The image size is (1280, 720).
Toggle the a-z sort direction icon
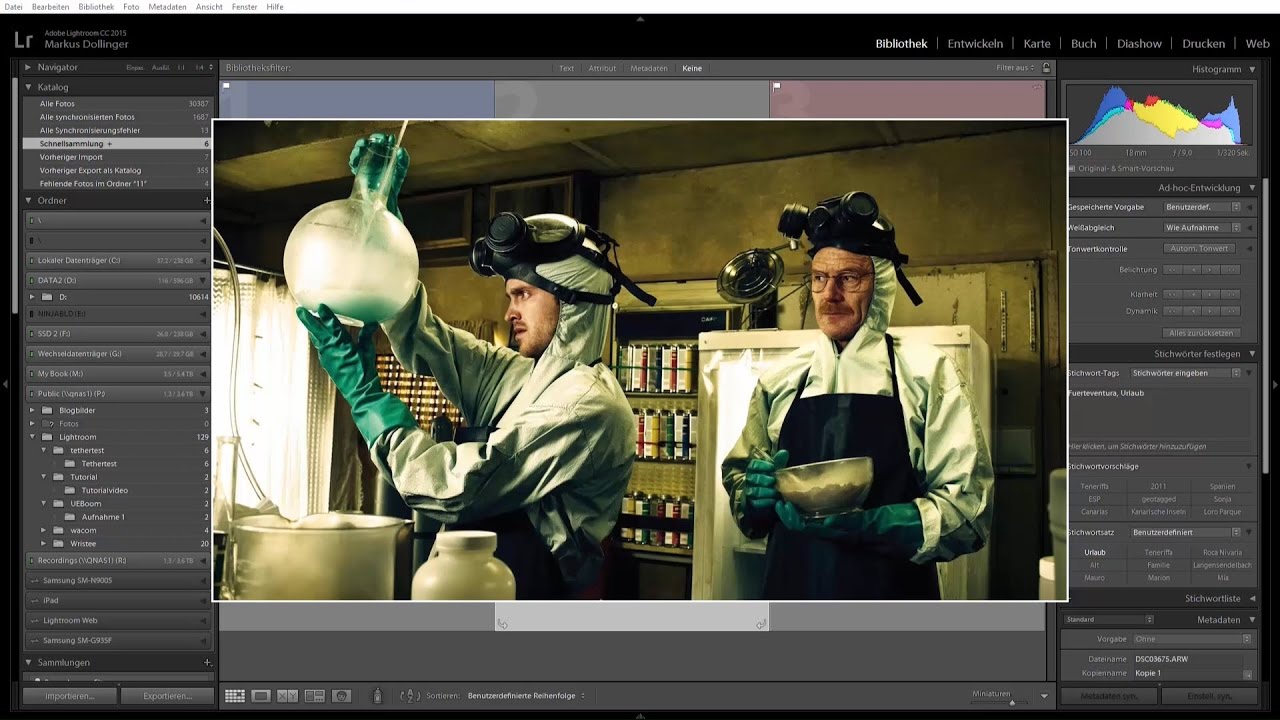pos(410,696)
